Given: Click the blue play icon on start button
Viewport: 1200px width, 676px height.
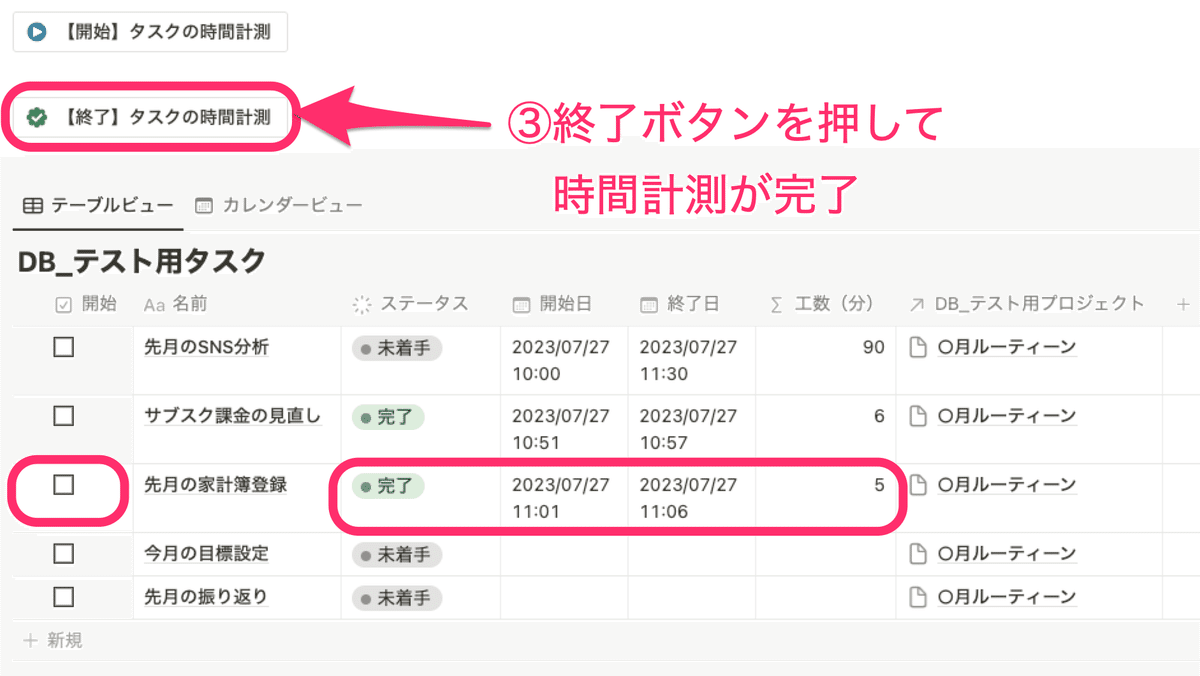Looking at the screenshot, I should 37,32.
